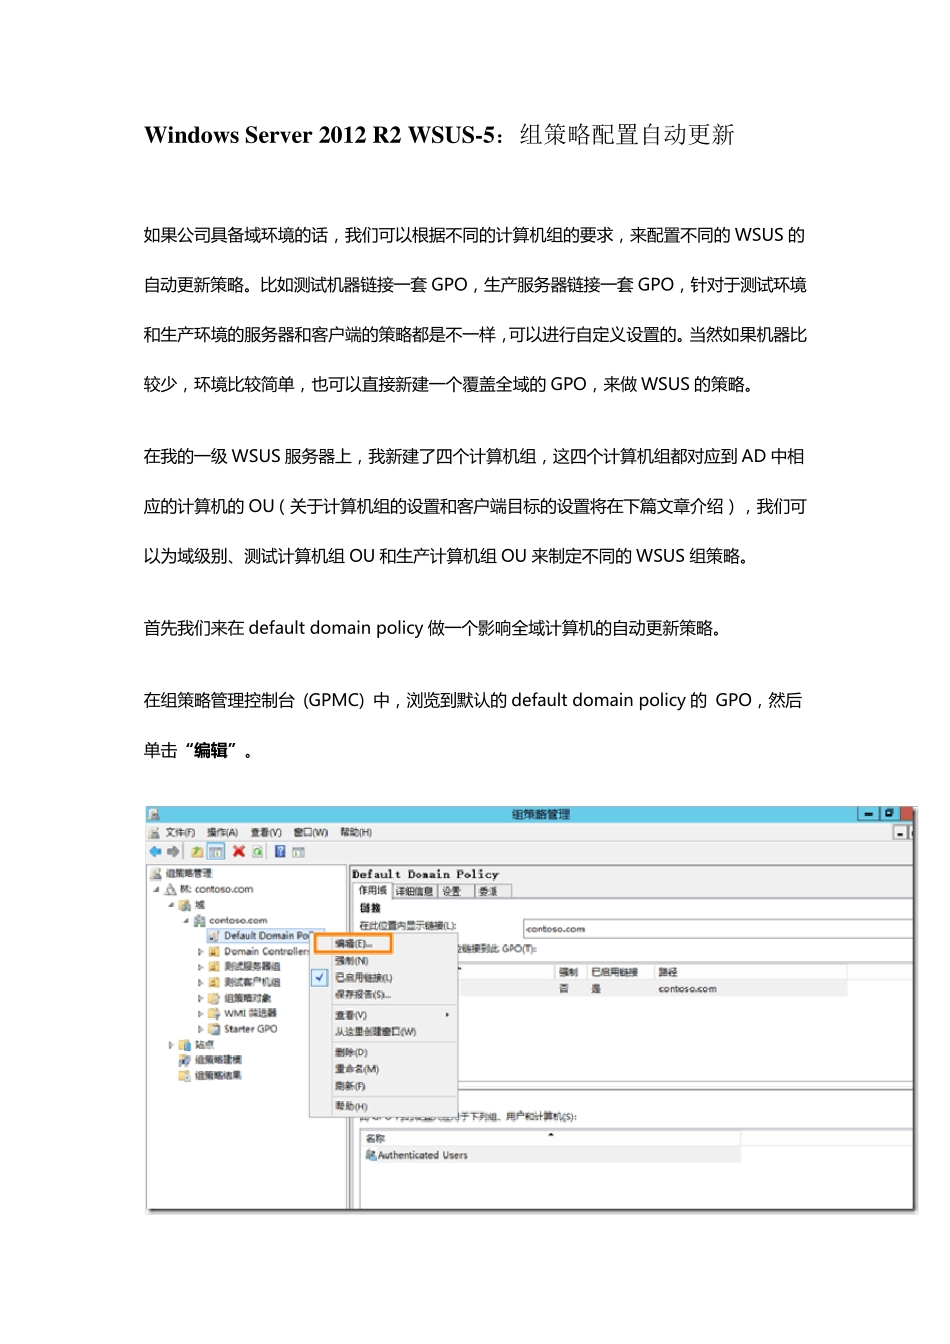Click the console system icon left of 文件(F)
This screenshot has height=1344, width=950.
(x=154, y=832)
